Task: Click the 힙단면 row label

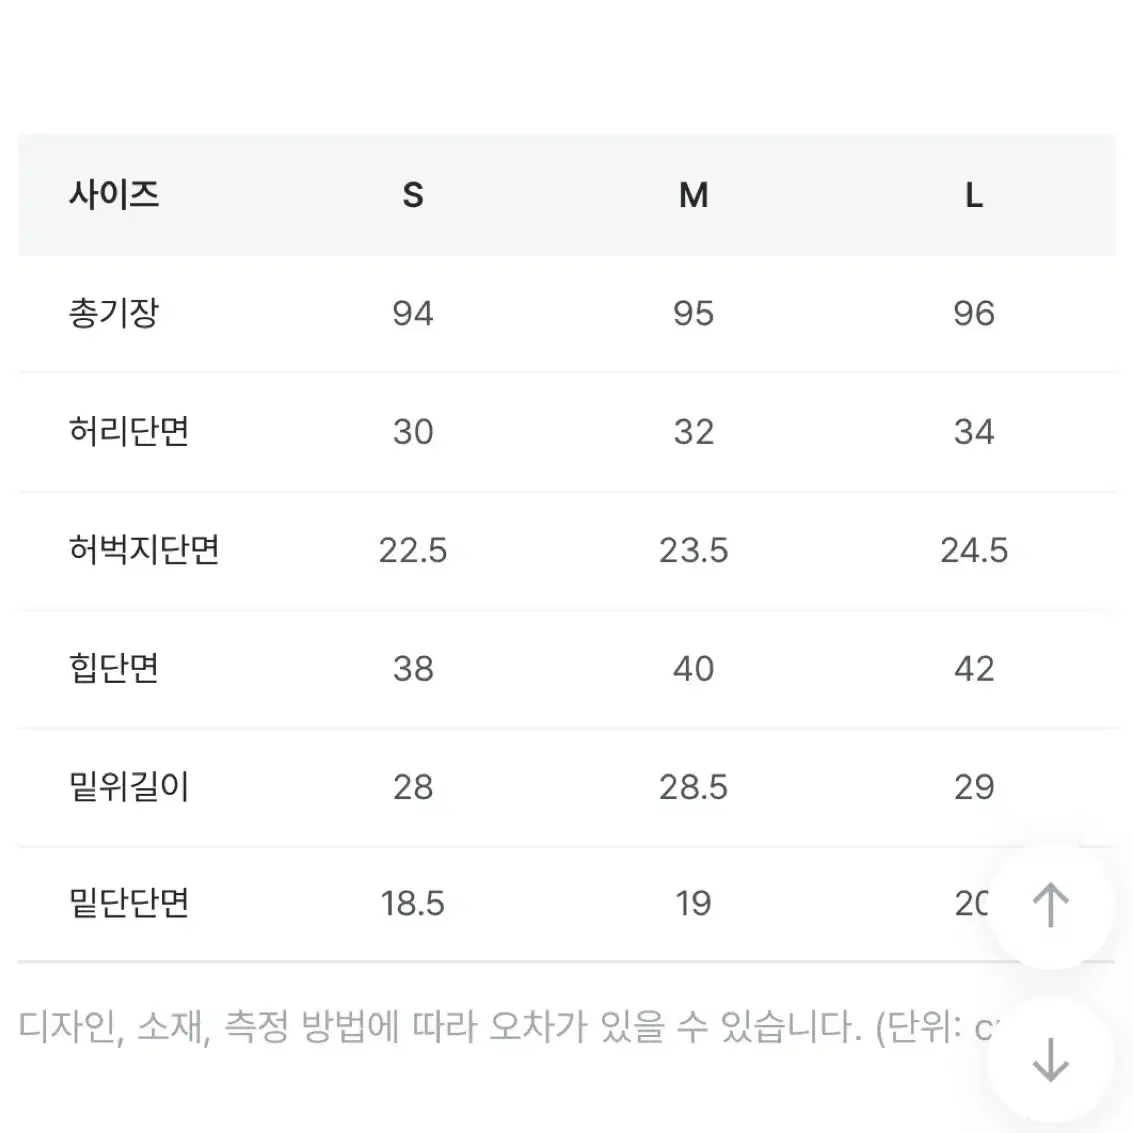Action: click(113, 668)
